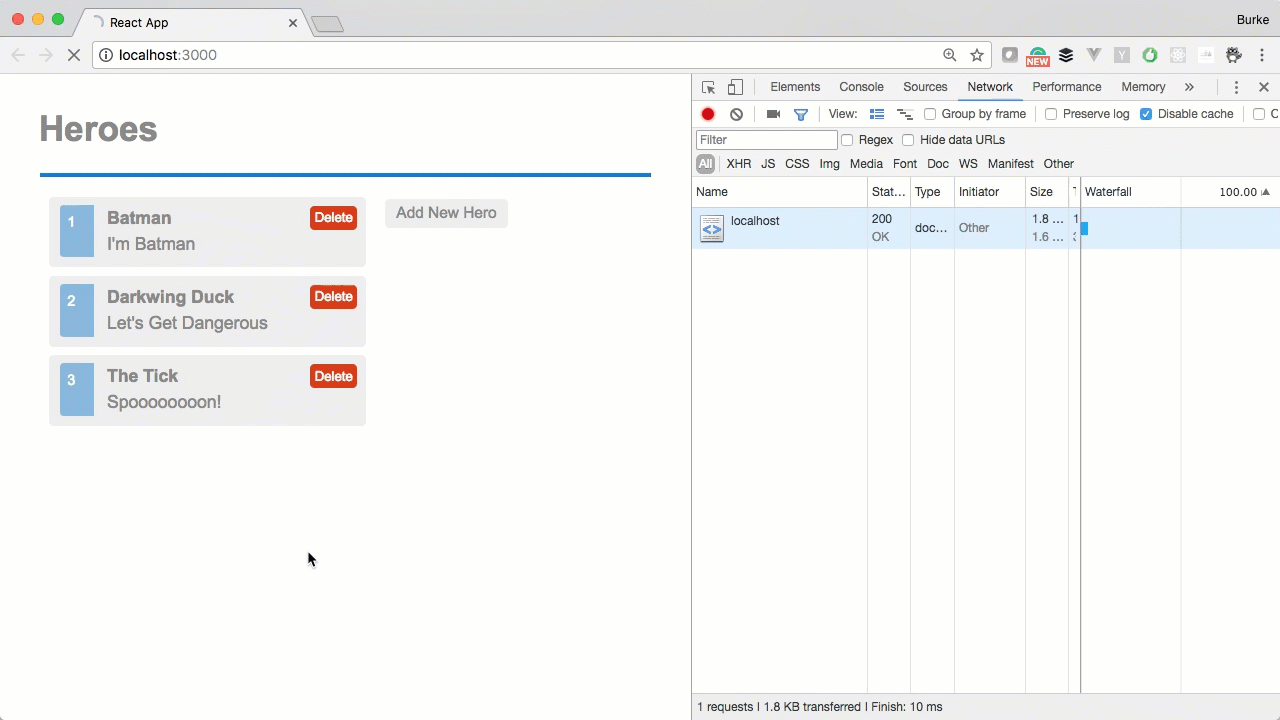Sort requests by the Name column
This screenshot has width=1280, height=720.
779,192
